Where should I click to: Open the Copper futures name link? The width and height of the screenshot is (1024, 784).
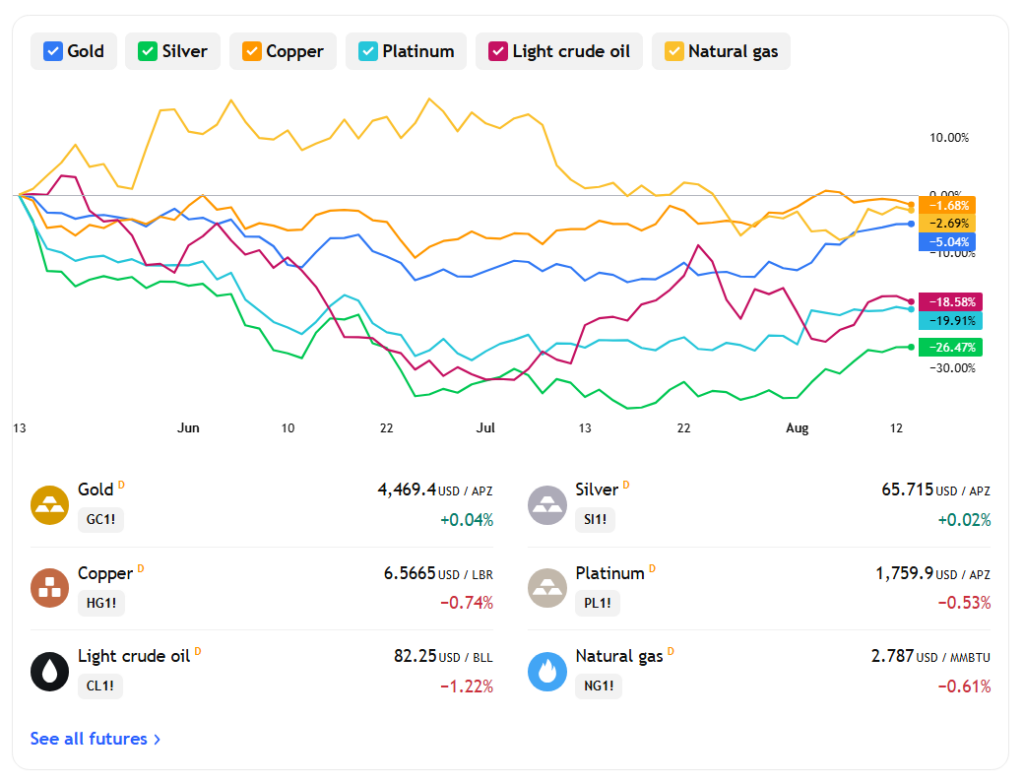(x=105, y=573)
